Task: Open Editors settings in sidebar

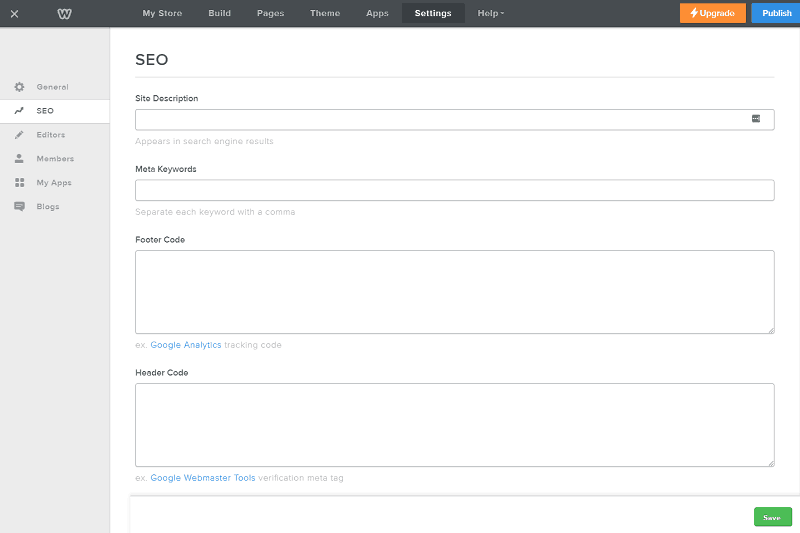Action: 55,135
